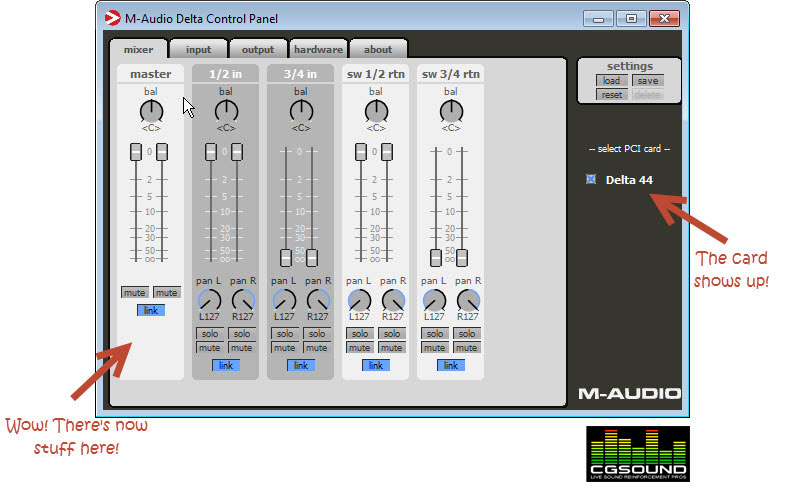
Task: Click the 3/4 in left fader handle
Action: (286, 258)
